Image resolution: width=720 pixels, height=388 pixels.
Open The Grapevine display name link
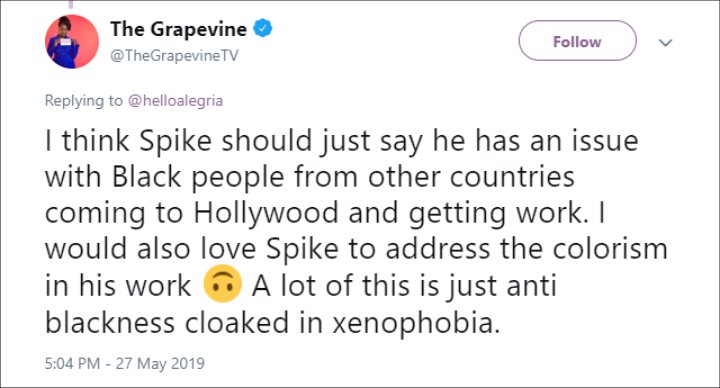pos(179,29)
